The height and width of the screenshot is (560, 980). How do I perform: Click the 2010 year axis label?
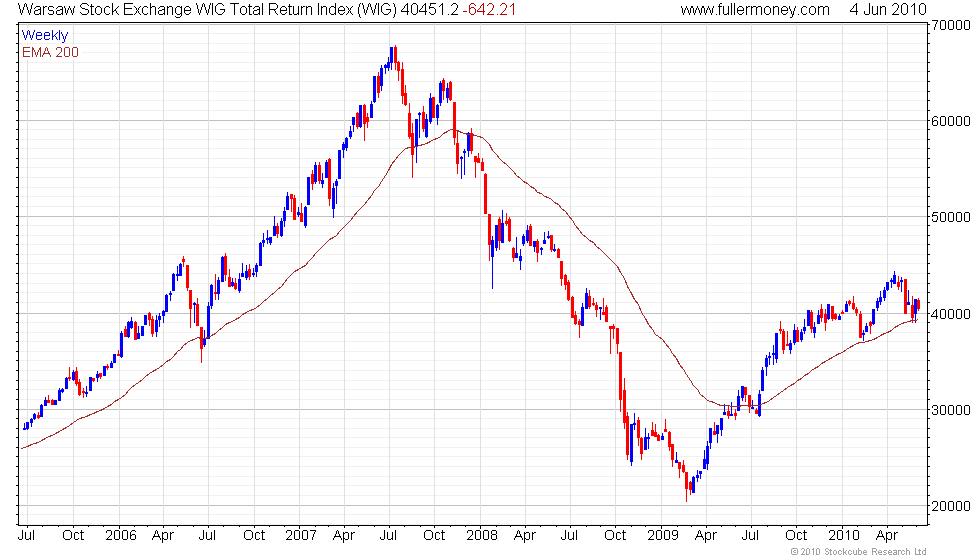click(844, 536)
